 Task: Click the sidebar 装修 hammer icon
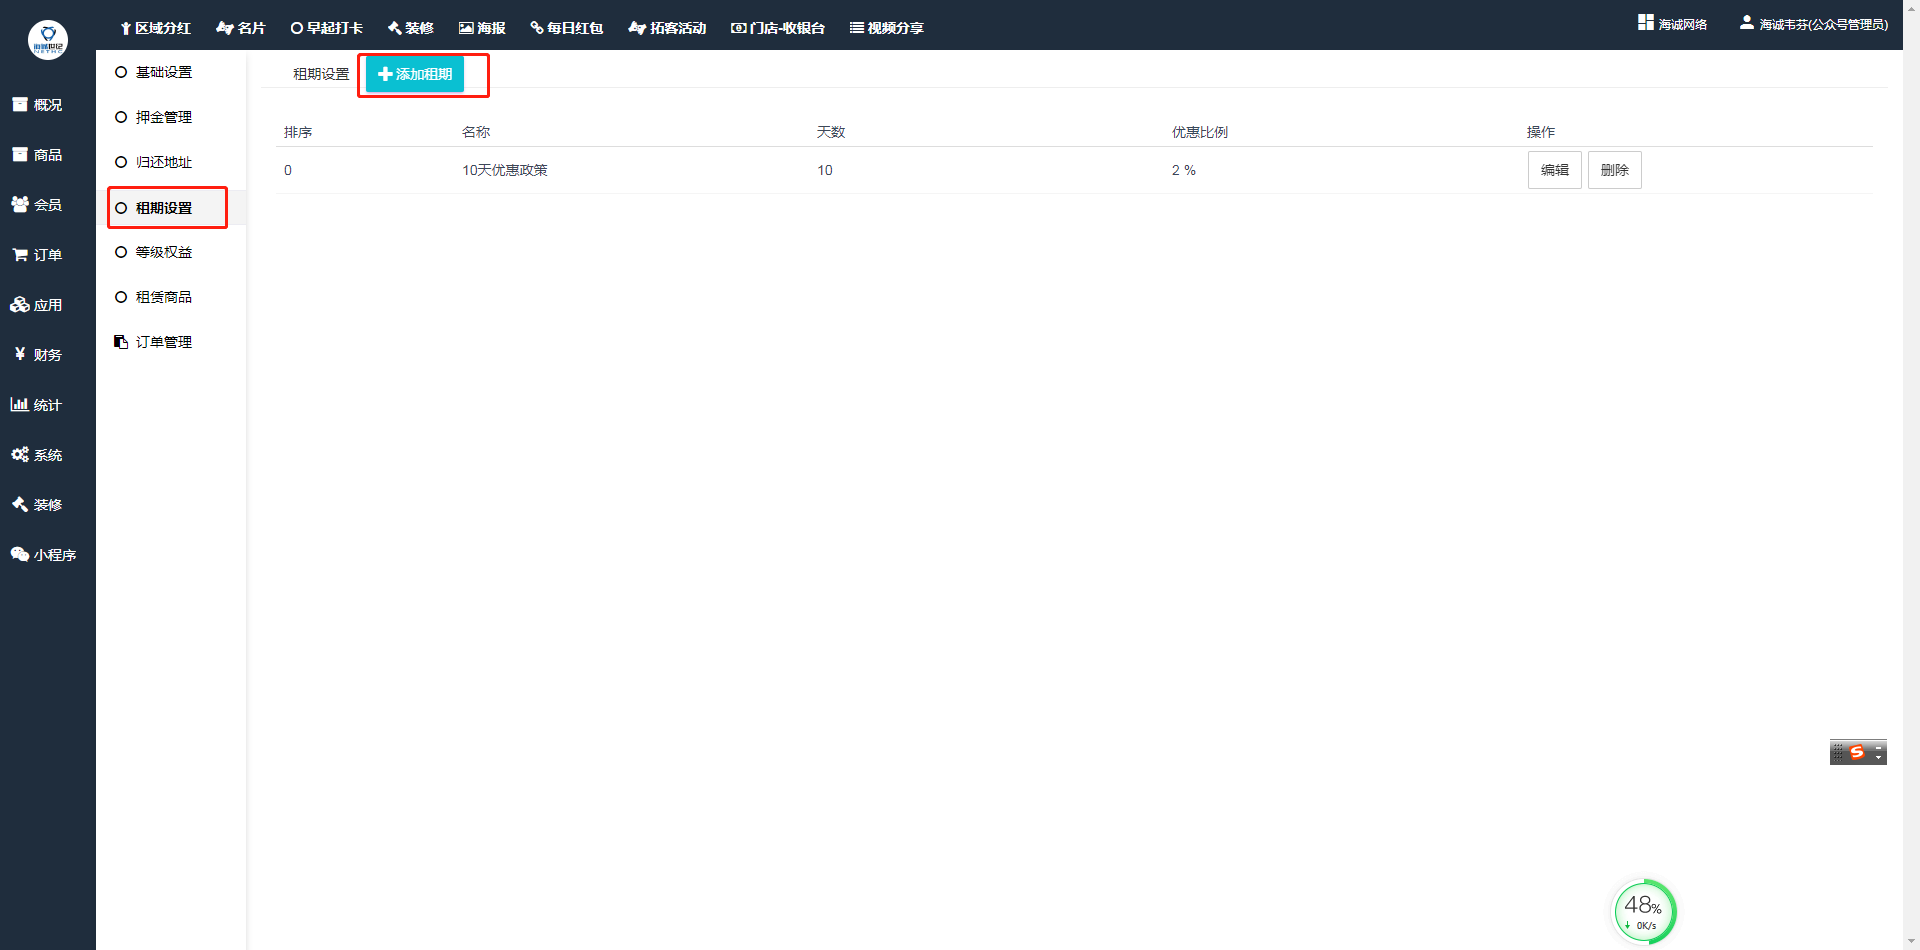(x=20, y=504)
